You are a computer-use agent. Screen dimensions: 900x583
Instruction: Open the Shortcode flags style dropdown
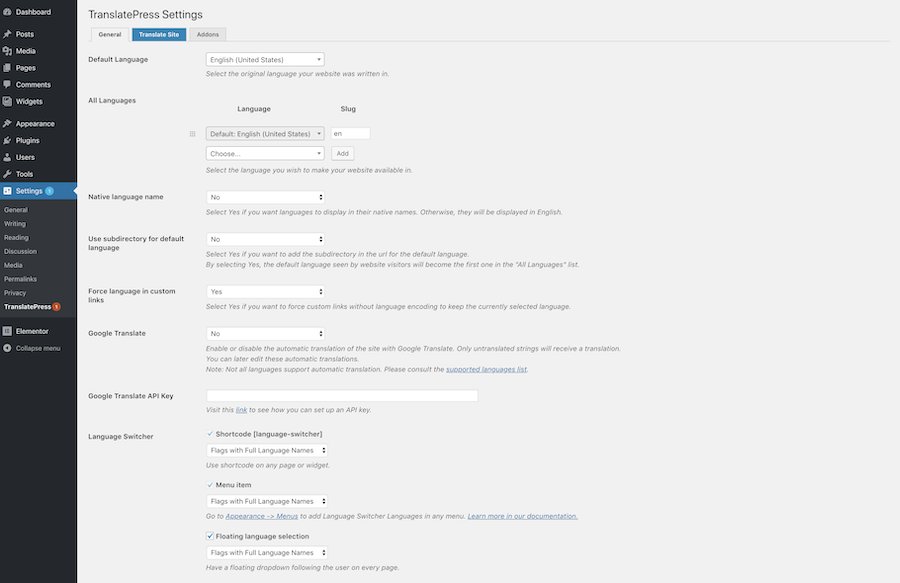(x=267, y=450)
